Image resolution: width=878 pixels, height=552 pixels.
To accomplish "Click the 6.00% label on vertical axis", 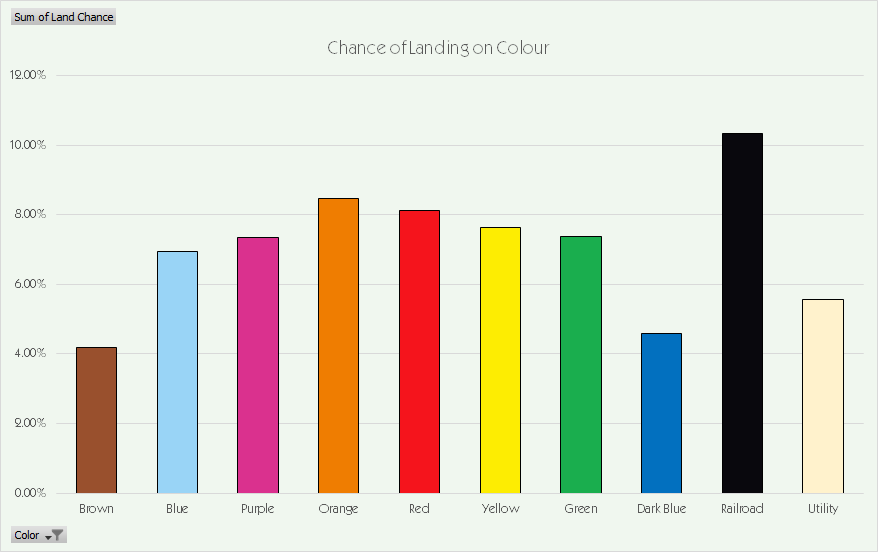I will [29, 284].
